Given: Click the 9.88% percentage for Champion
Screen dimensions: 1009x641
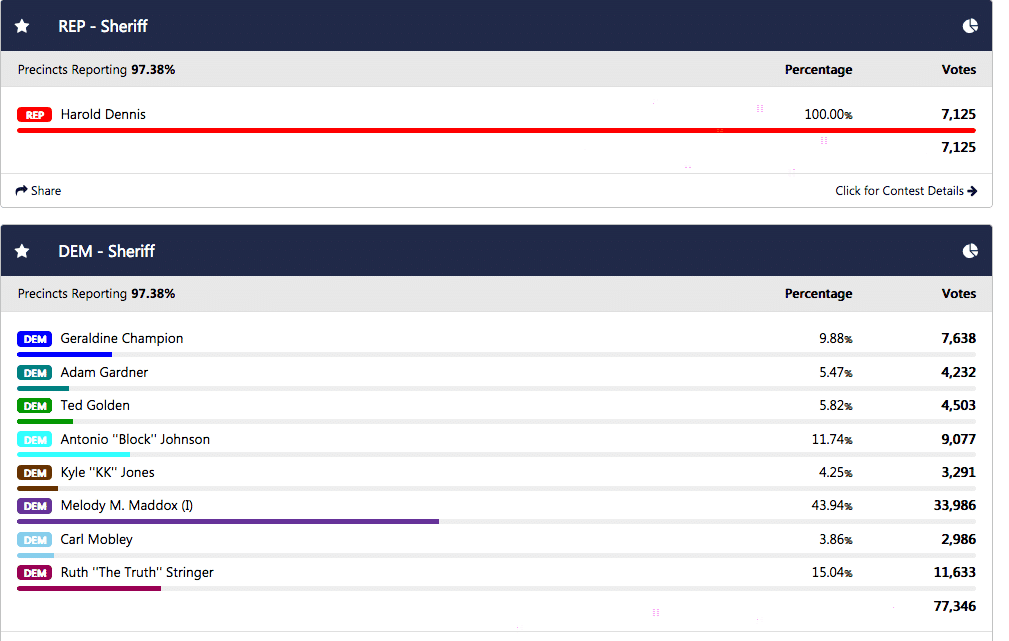Looking at the screenshot, I should tap(835, 339).
